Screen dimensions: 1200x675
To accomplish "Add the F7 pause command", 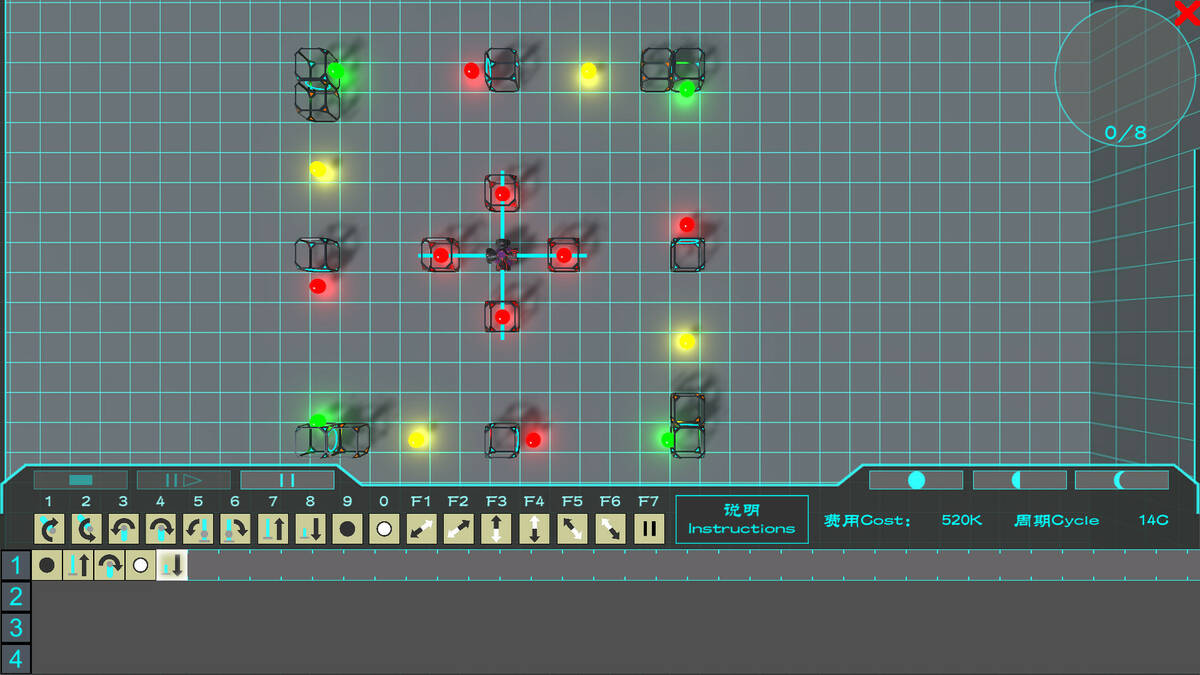I will pos(649,528).
